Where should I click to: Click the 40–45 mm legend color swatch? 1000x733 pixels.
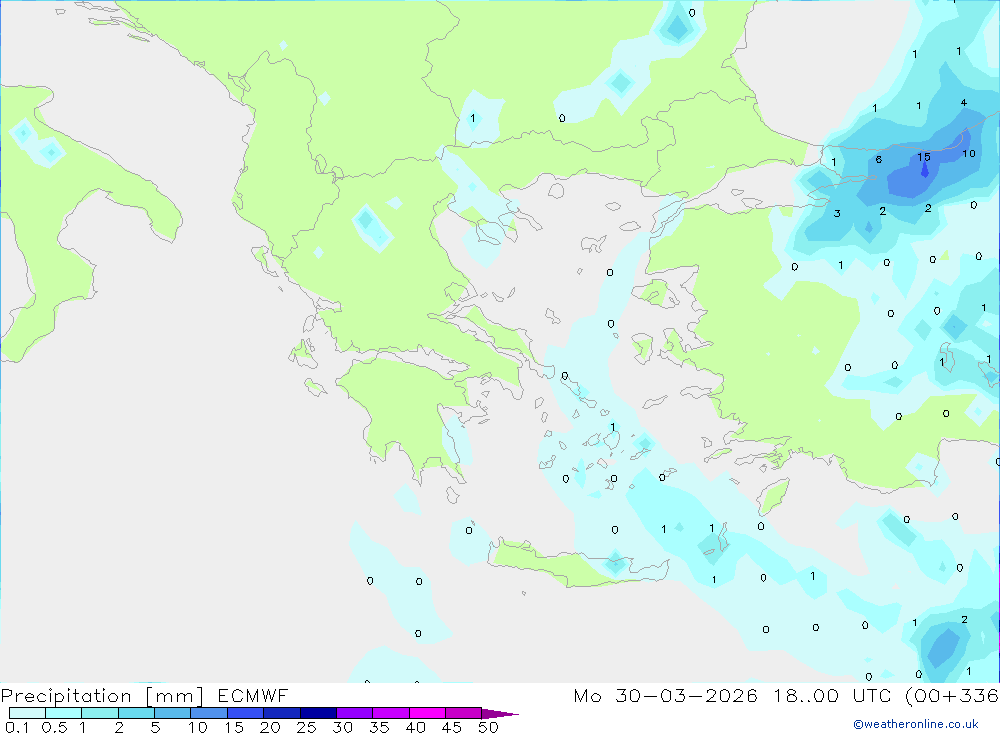coord(427,713)
